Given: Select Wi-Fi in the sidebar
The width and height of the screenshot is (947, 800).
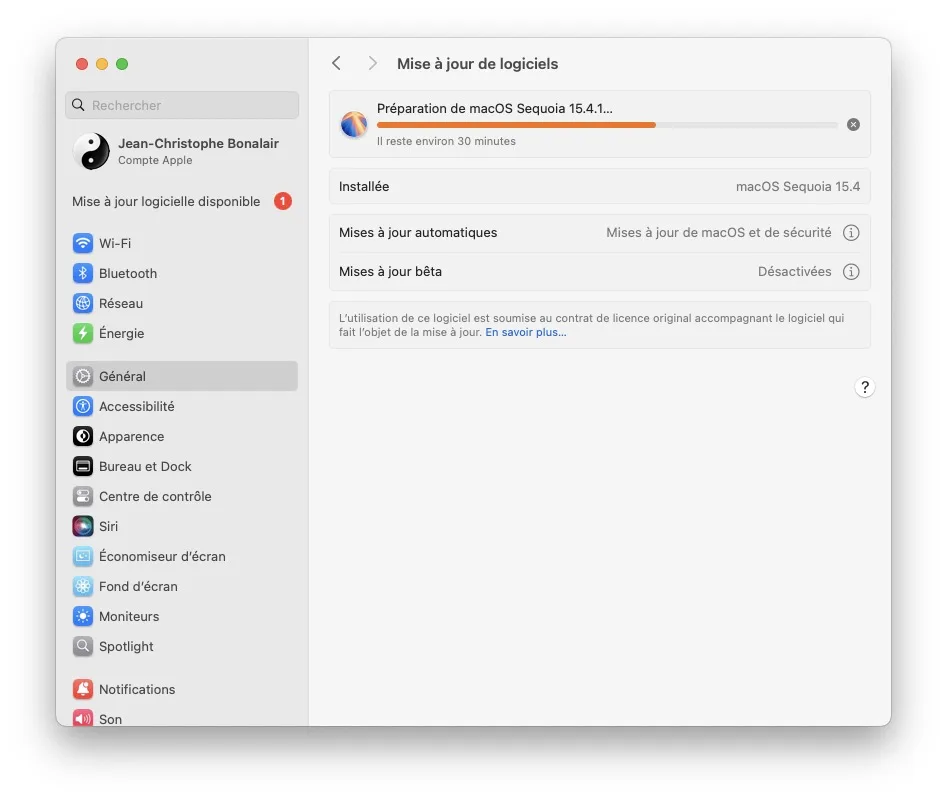Looking at the screenshot, I should [182, 243].
